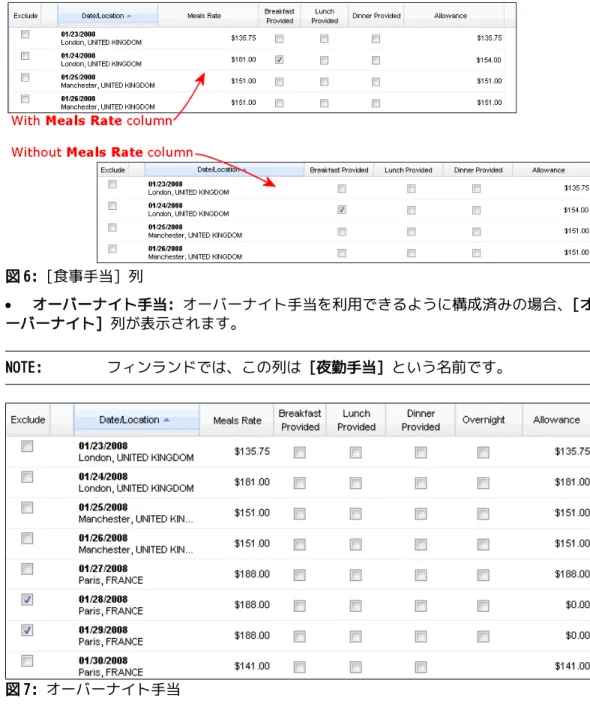This screenshot has height=704, width=590.
Task: Check Breakfast Provided for 01/25/2008 in Overnight table
Action: click(x=299, y=514)
